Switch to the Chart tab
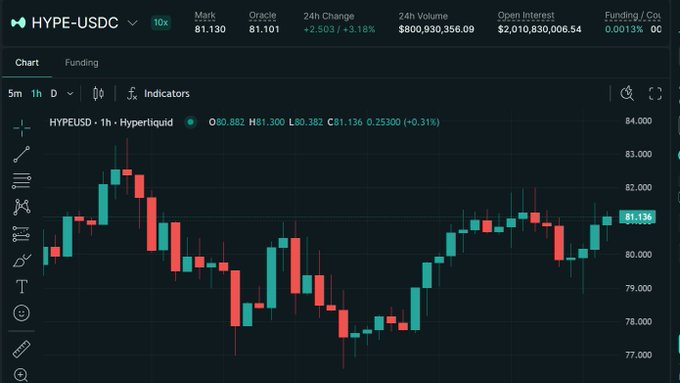Screen dimensions: 680x383 [x=27, y=62]
